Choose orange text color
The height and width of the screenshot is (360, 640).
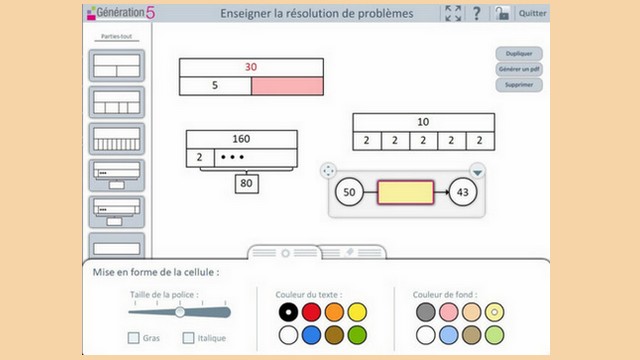point(334,312)
